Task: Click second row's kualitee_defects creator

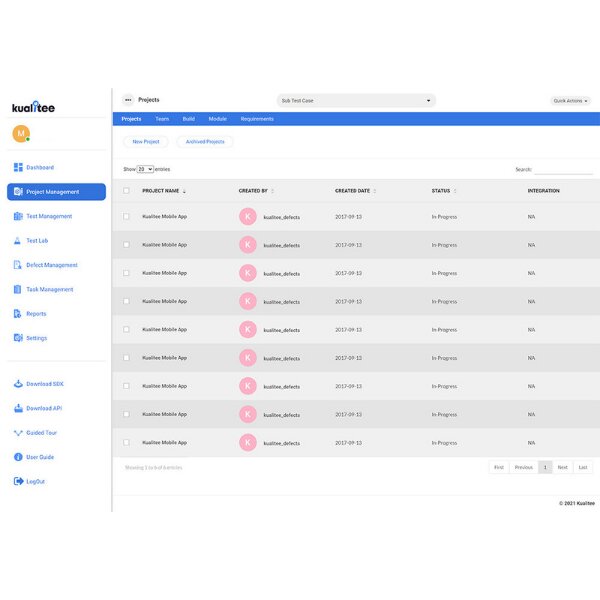Action: coord(282,245)
